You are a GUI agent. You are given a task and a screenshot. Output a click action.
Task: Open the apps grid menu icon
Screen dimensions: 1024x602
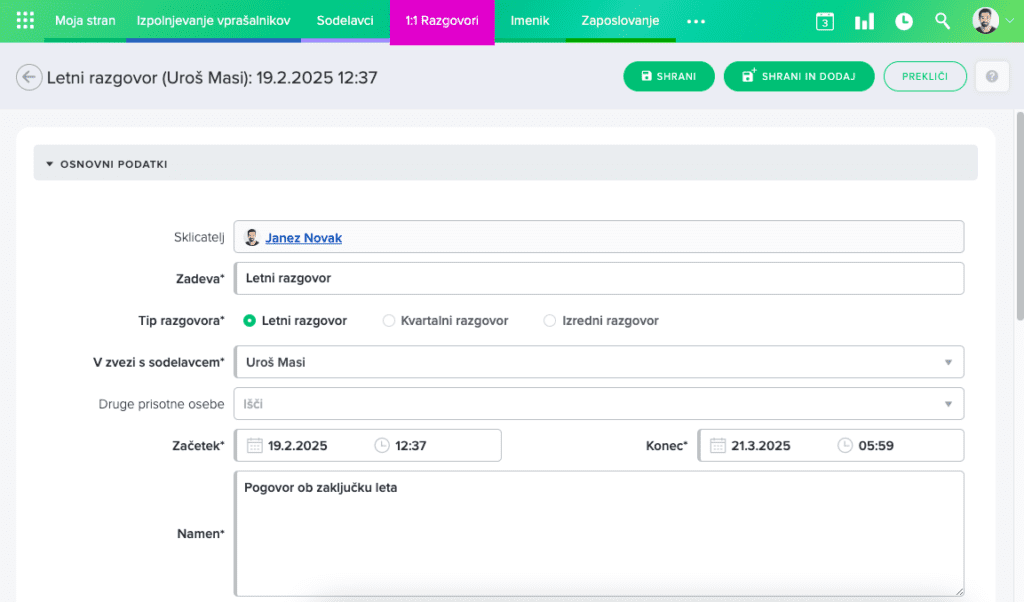pyautogui.click(x=26, y=21)
